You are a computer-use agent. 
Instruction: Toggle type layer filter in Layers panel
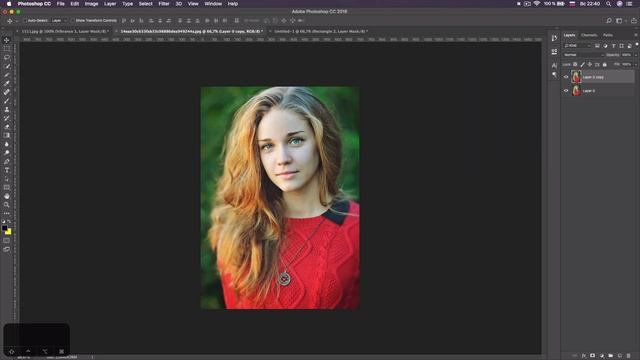pyautogui.click(x=613, y=46)
